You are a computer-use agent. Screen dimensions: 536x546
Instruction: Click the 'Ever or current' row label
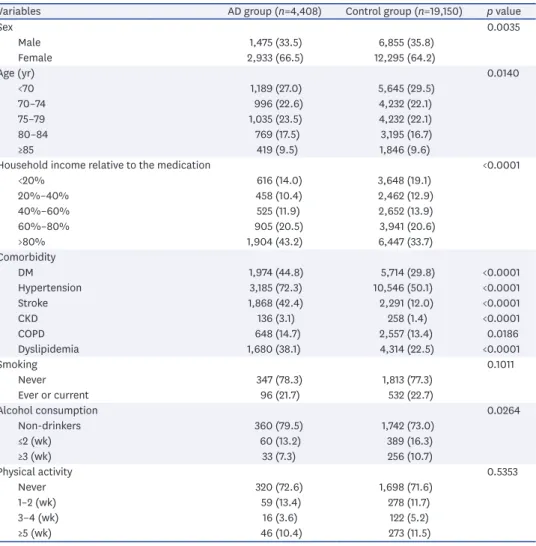[x=53, y=395]
